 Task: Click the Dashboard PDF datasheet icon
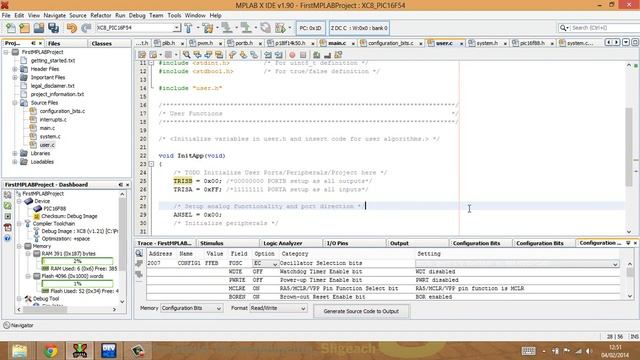[x=7, y=227]
